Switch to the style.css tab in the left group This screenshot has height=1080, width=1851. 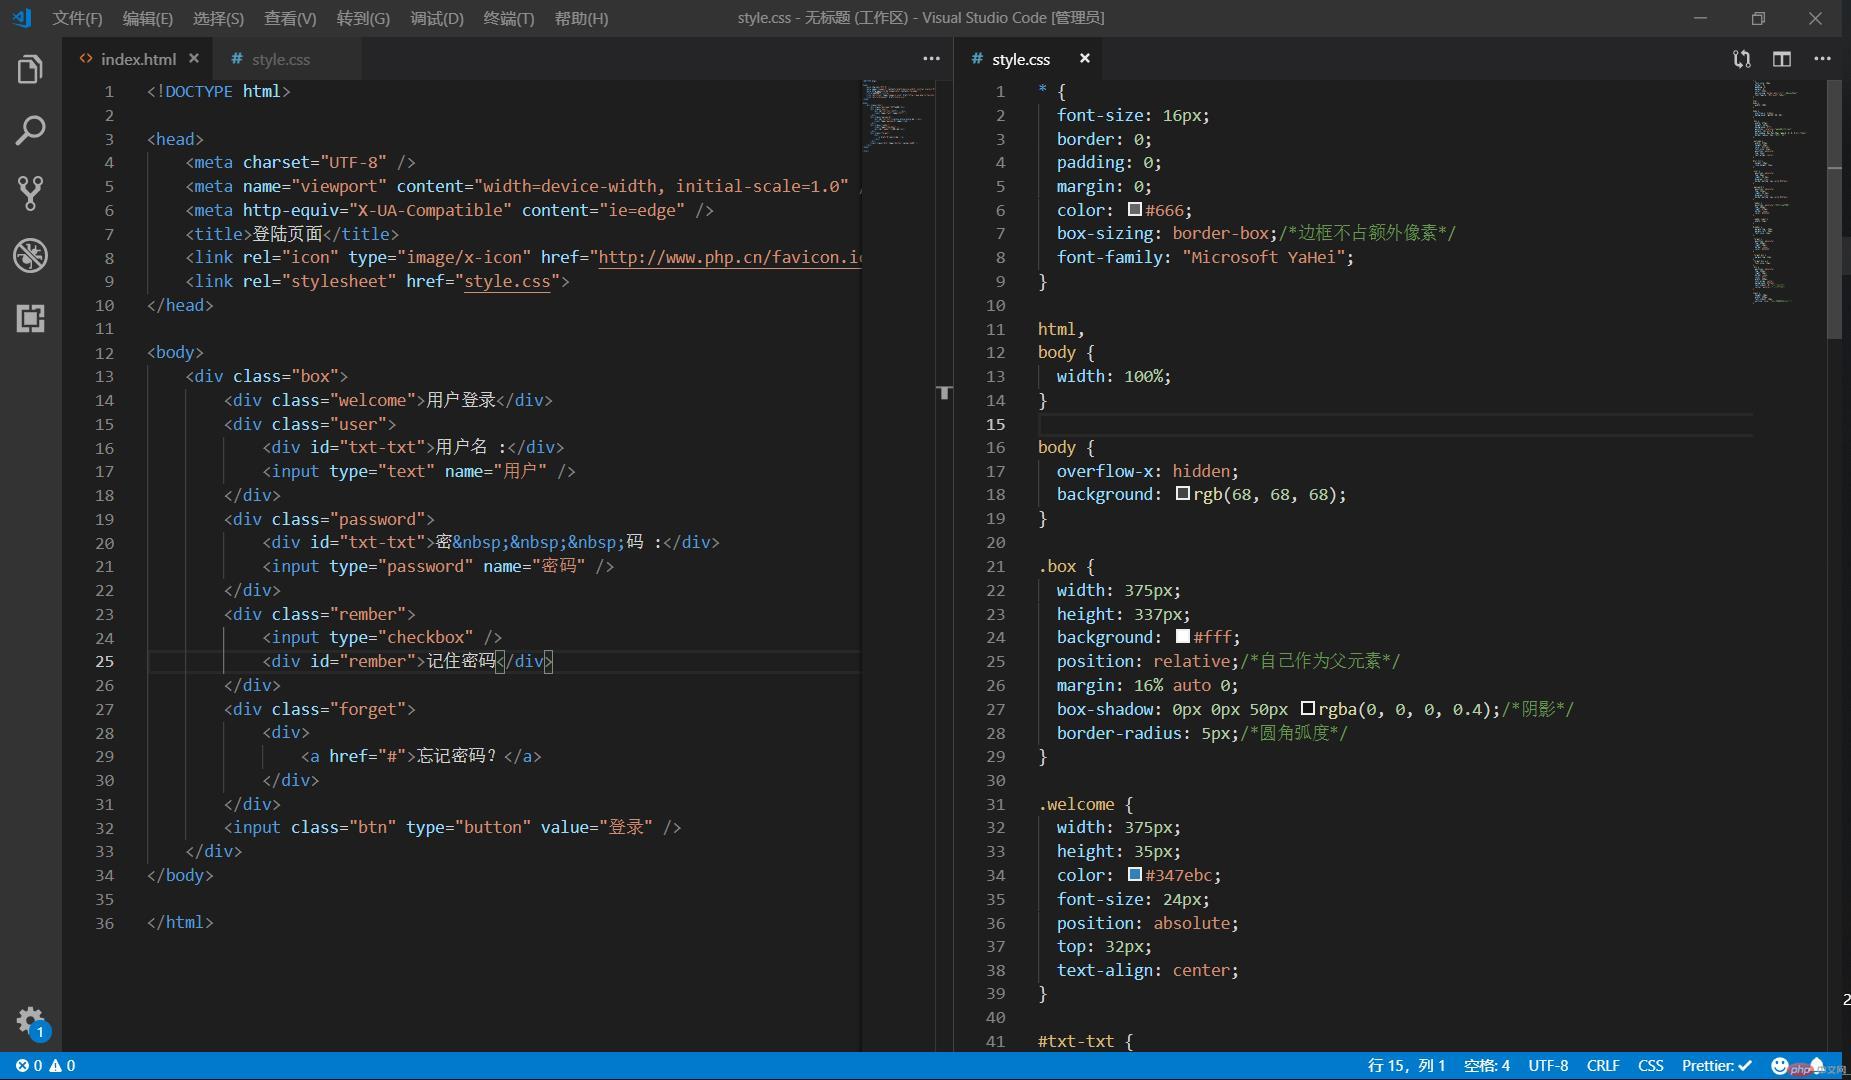(280, 59)
